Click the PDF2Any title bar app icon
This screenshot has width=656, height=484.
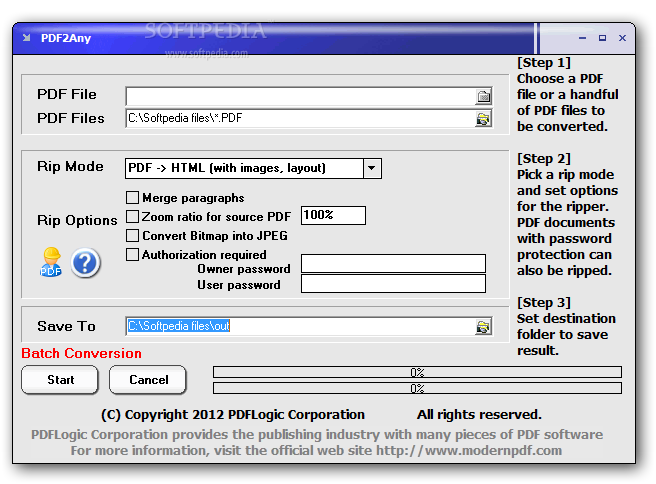[x=26, y=38]
